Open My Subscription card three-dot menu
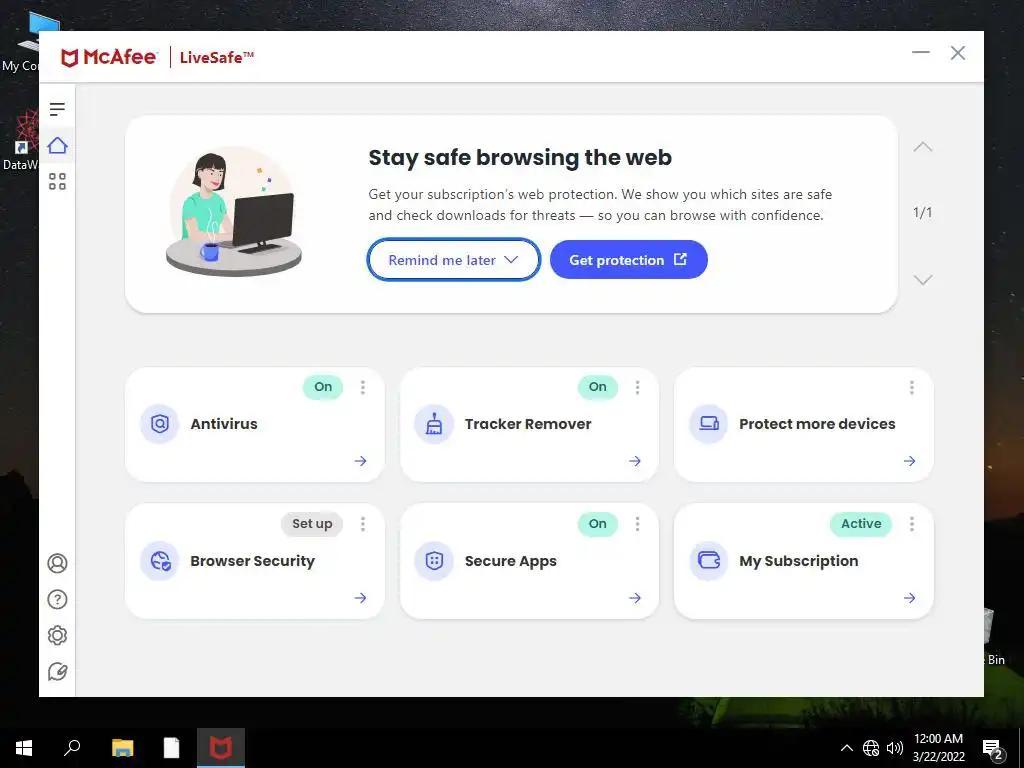1024x768 pixels. tap(912, 524)
